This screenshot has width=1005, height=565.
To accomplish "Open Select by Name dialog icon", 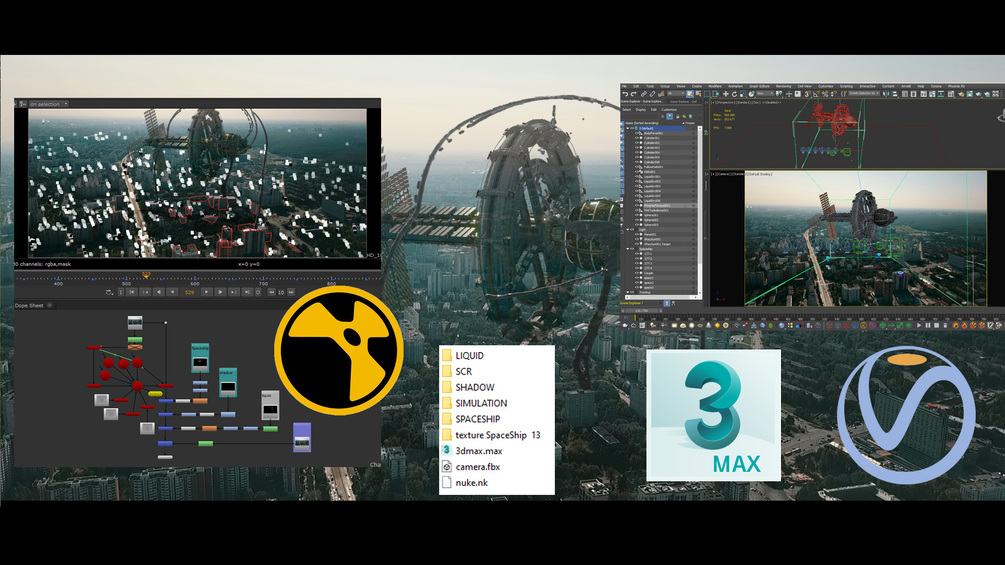I will 698,94.
